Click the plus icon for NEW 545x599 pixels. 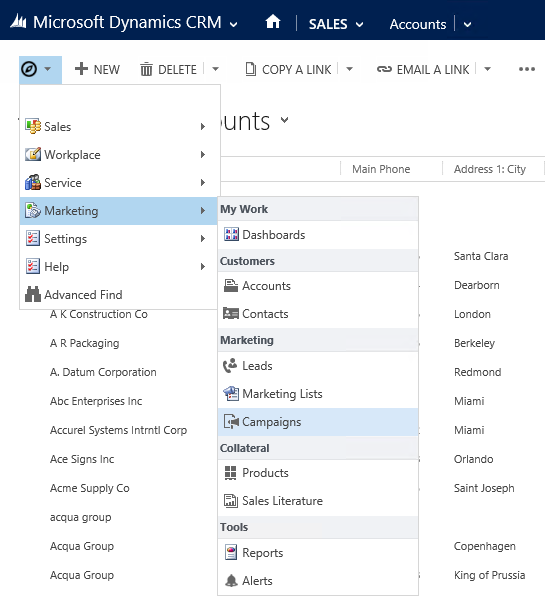click(81, 69)
